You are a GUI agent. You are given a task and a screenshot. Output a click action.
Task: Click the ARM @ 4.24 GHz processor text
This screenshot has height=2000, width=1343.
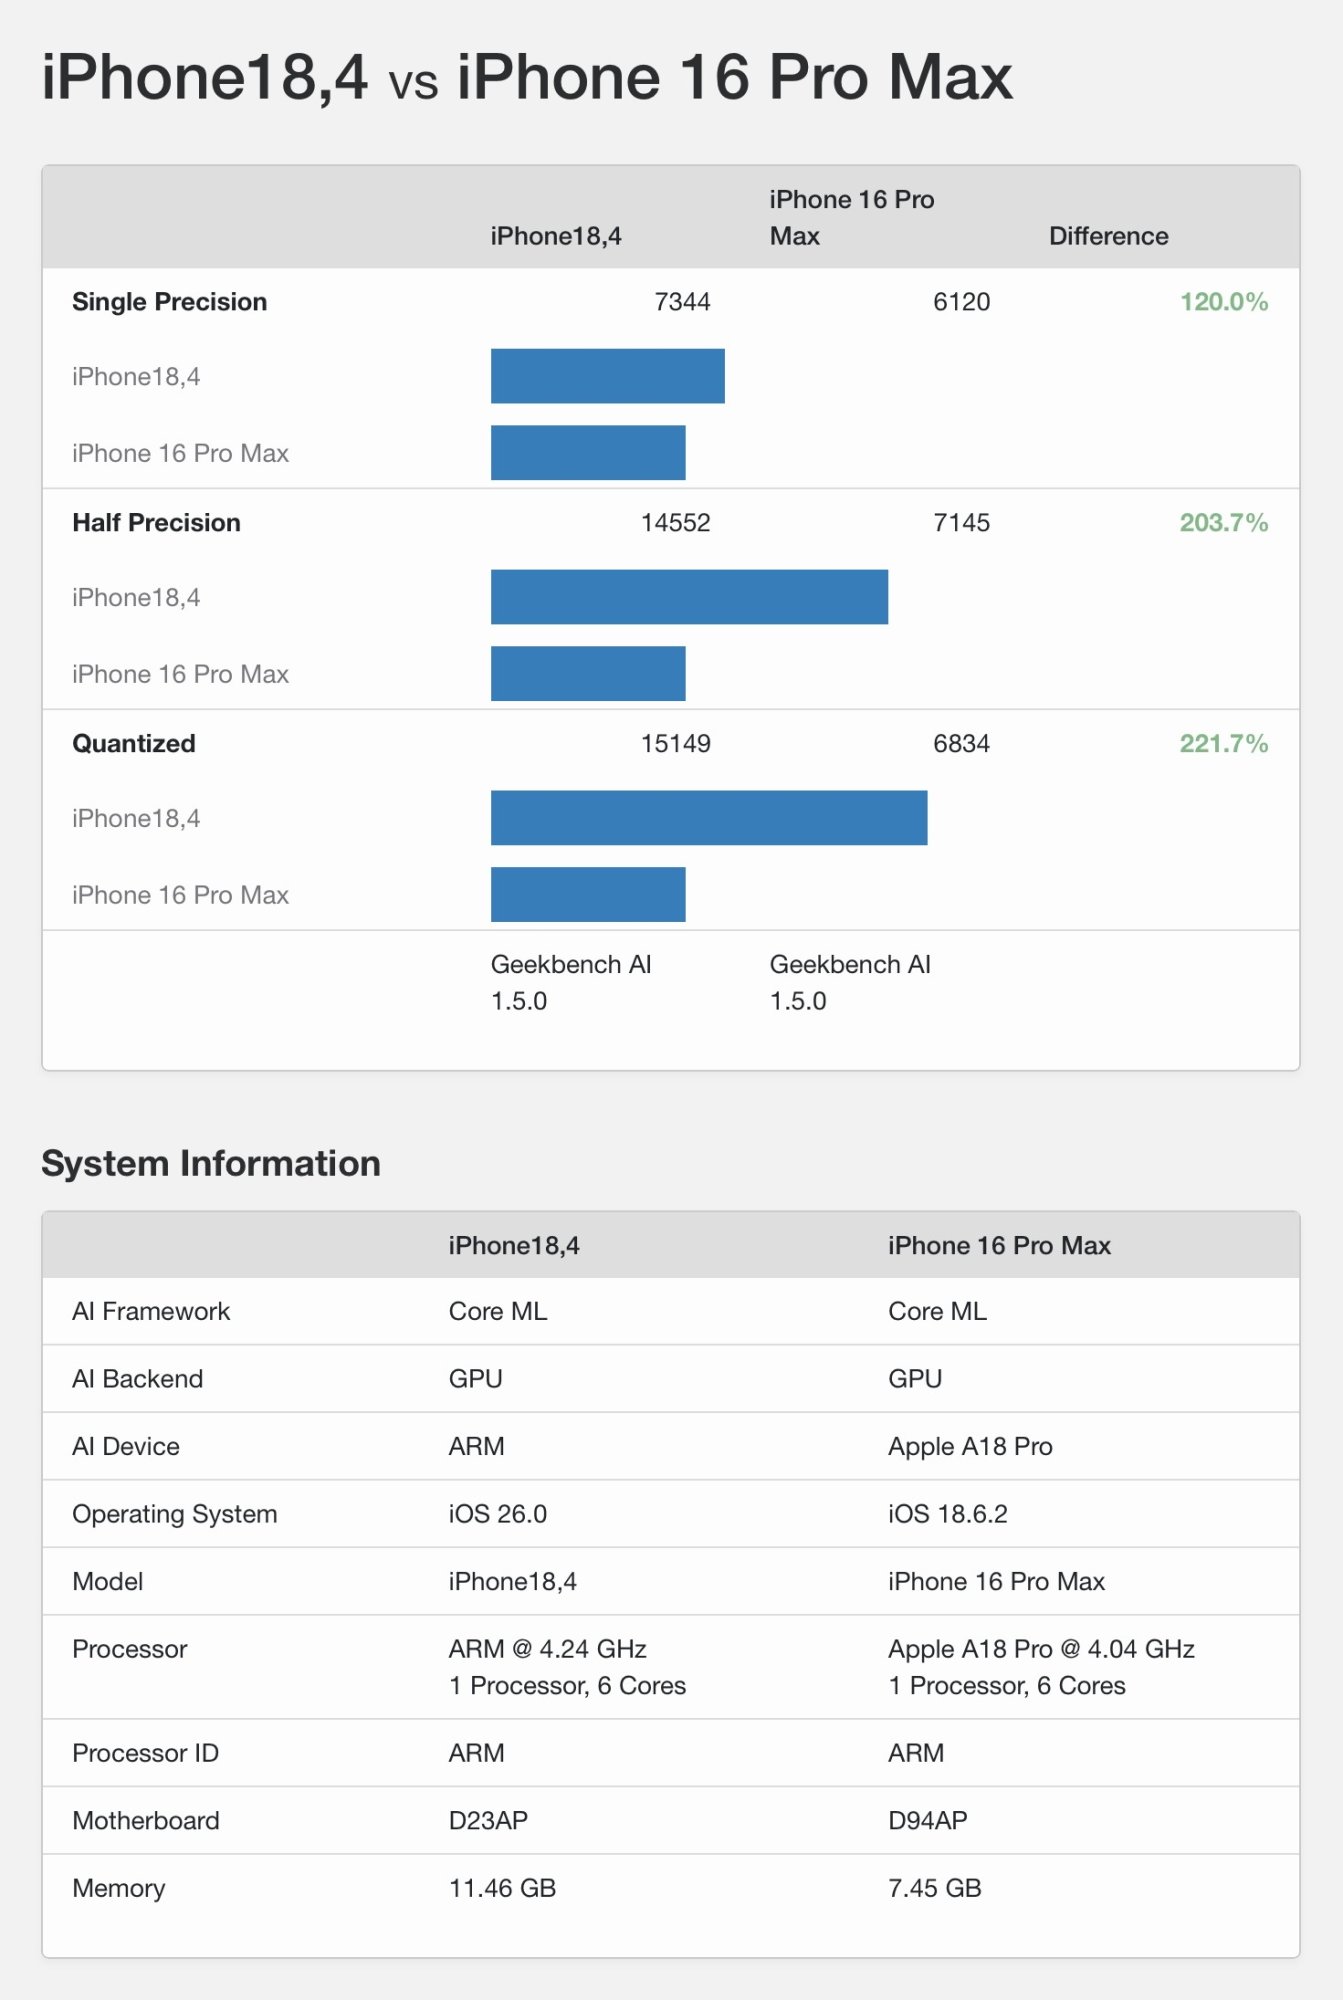tap(547, 1649)
